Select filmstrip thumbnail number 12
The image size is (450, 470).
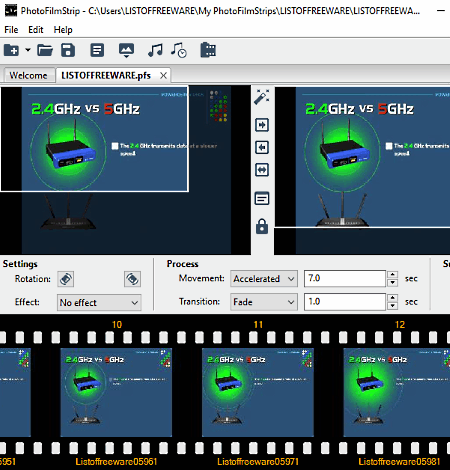pyautogui.click(x=397, y=392)
